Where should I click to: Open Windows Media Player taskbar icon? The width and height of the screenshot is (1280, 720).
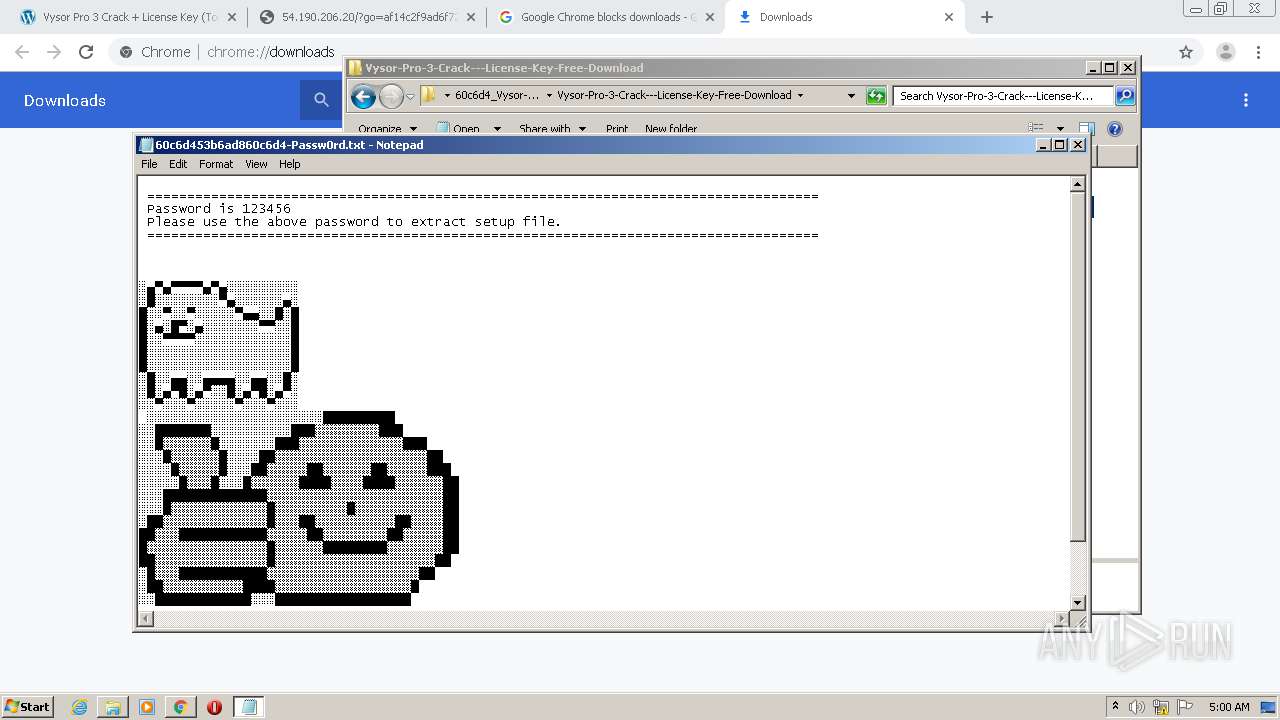[x=147, y=707]
